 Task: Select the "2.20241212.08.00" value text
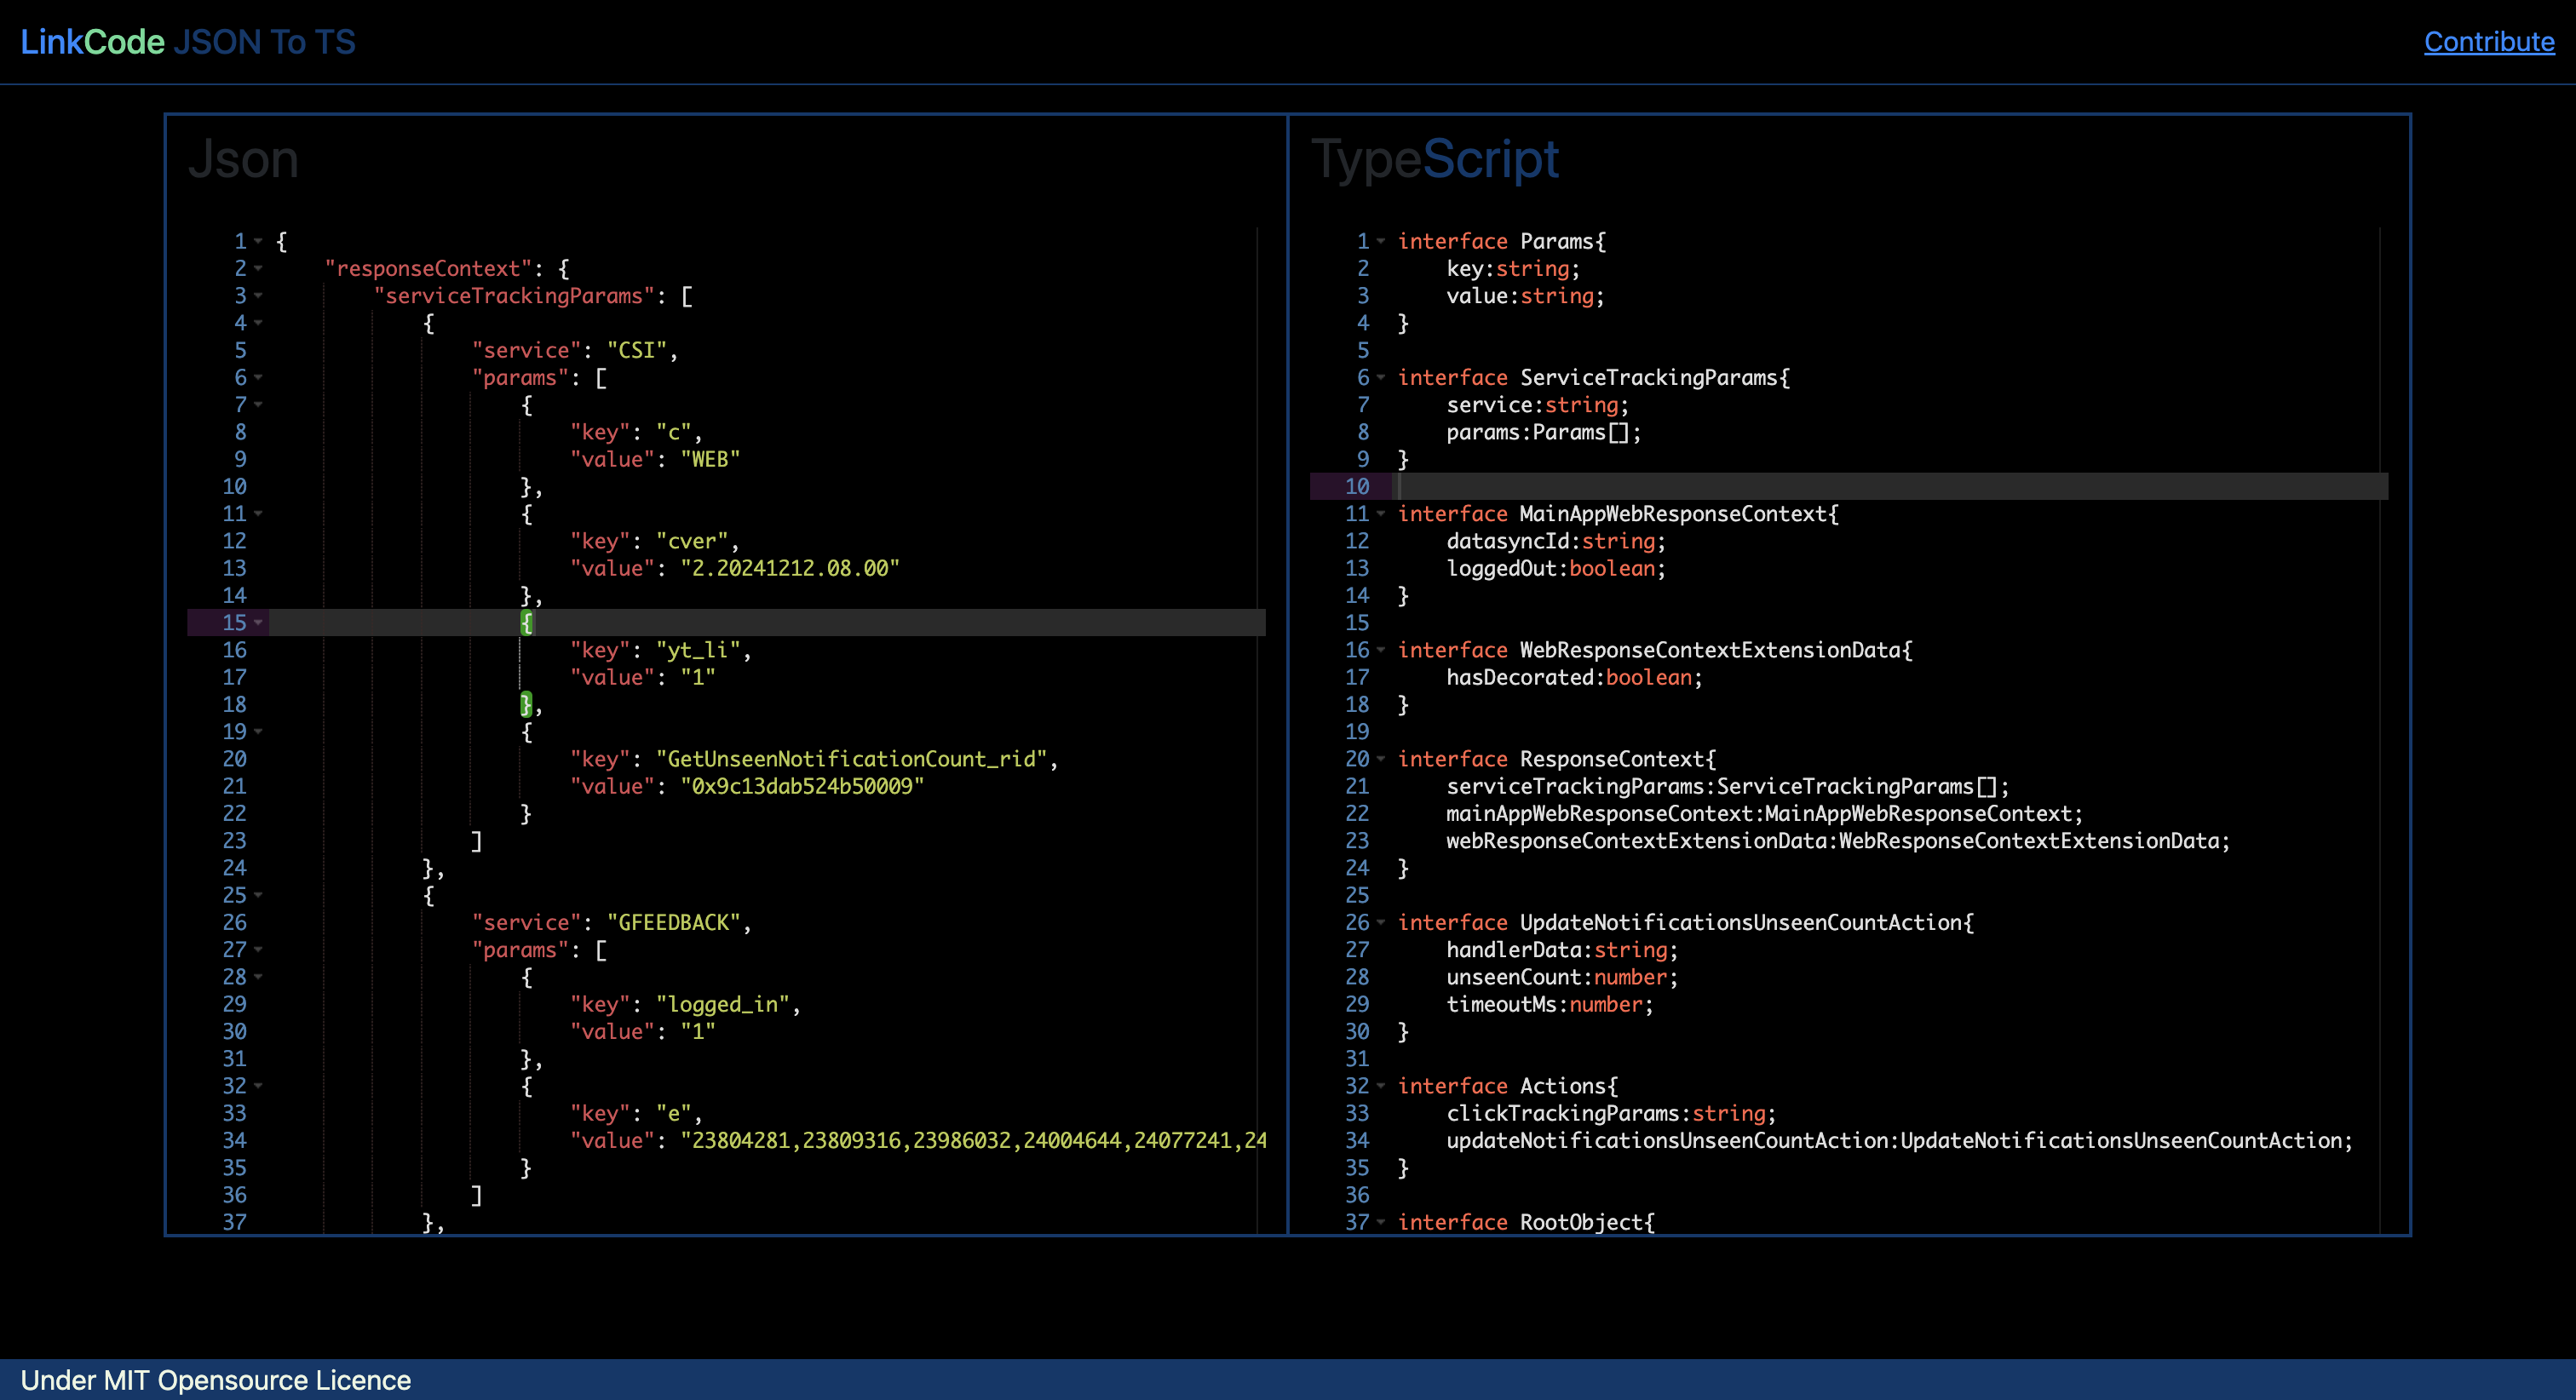tap(790, 568)
